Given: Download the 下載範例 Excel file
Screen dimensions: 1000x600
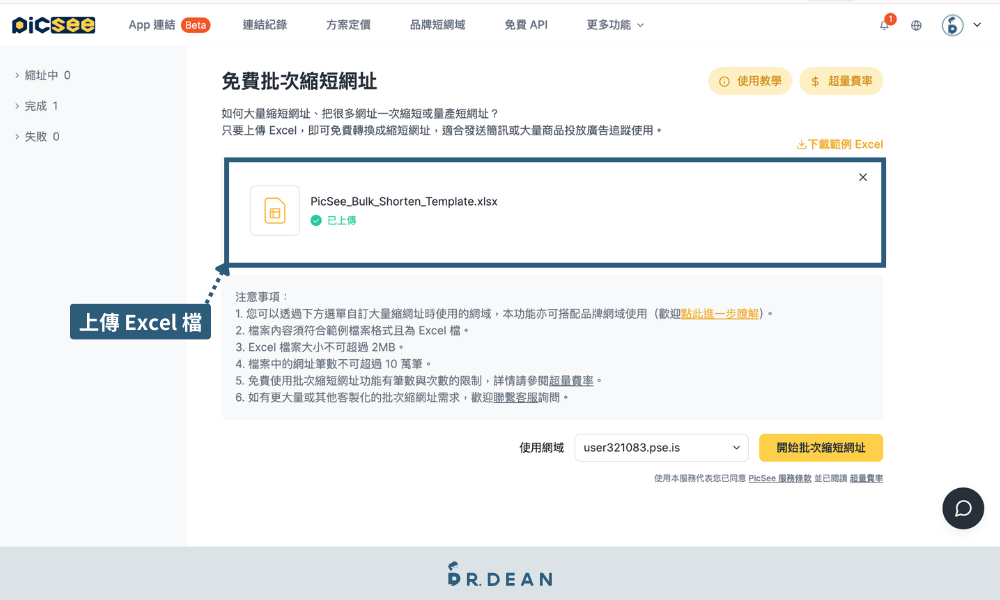Looking at the screenshot, I should click(840, 144).
